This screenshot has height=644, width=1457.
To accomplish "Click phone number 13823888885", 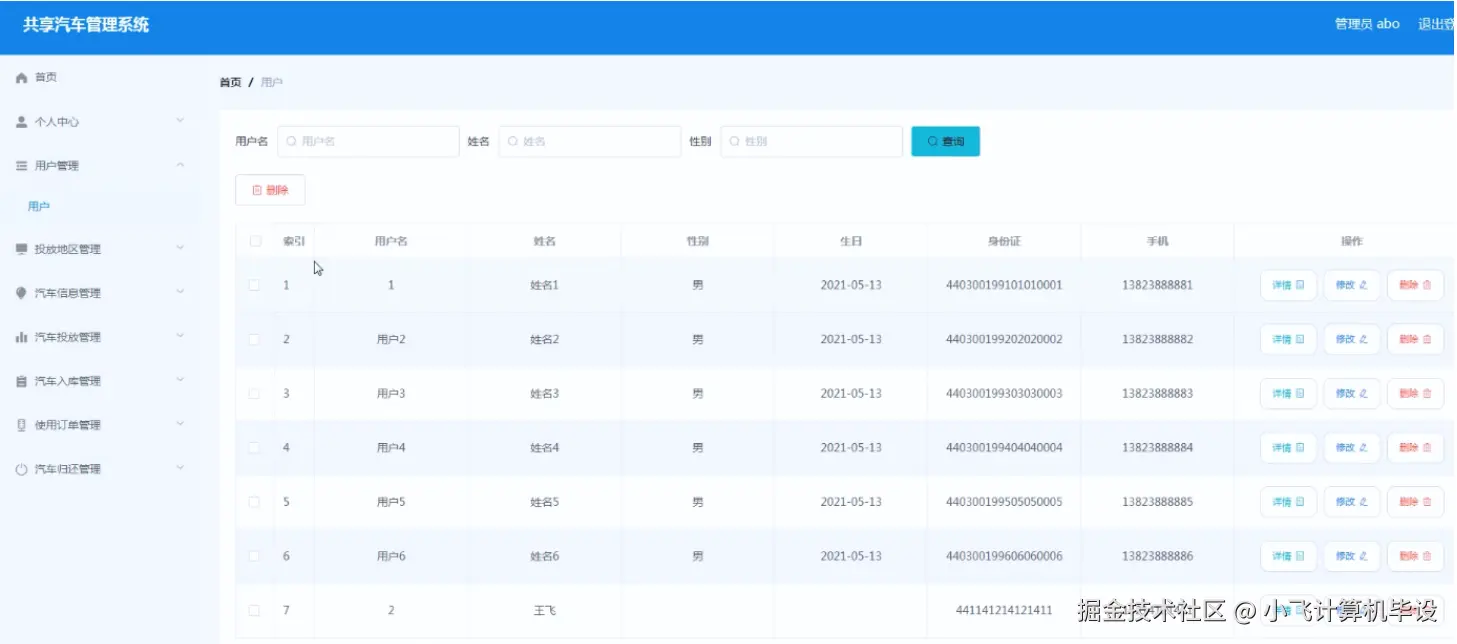I will [1157, 501].
